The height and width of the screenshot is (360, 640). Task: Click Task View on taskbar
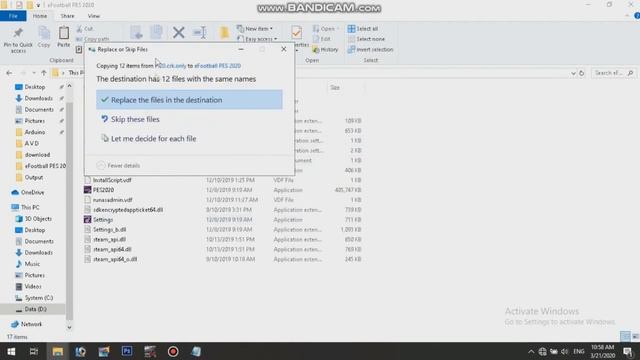point(34,351)
